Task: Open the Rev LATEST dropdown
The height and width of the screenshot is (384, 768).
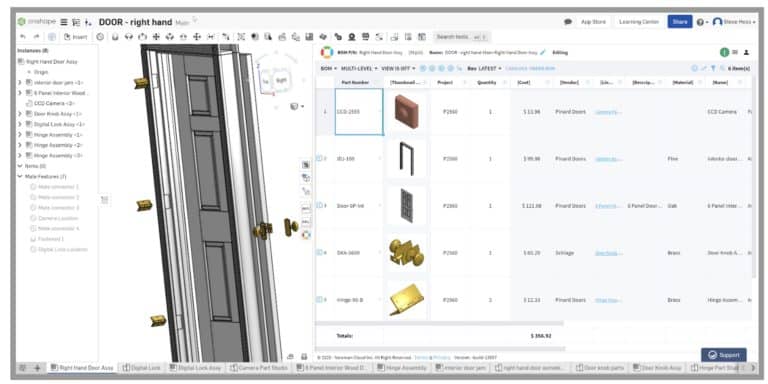Action: point(484,69)
